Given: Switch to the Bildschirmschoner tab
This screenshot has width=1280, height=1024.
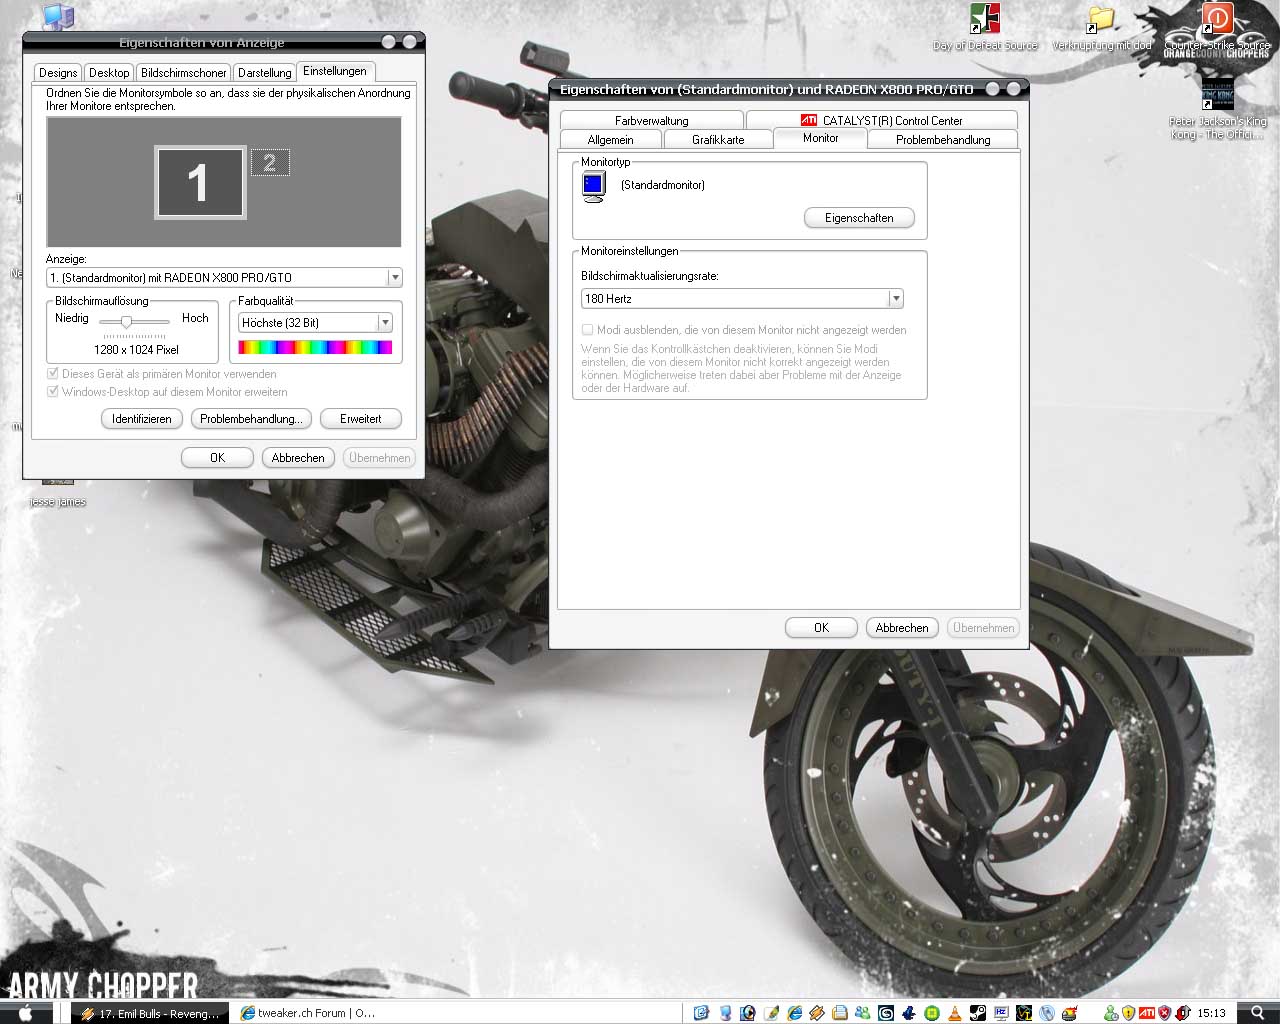Looking at the screenshot, I should coord(183,73).
